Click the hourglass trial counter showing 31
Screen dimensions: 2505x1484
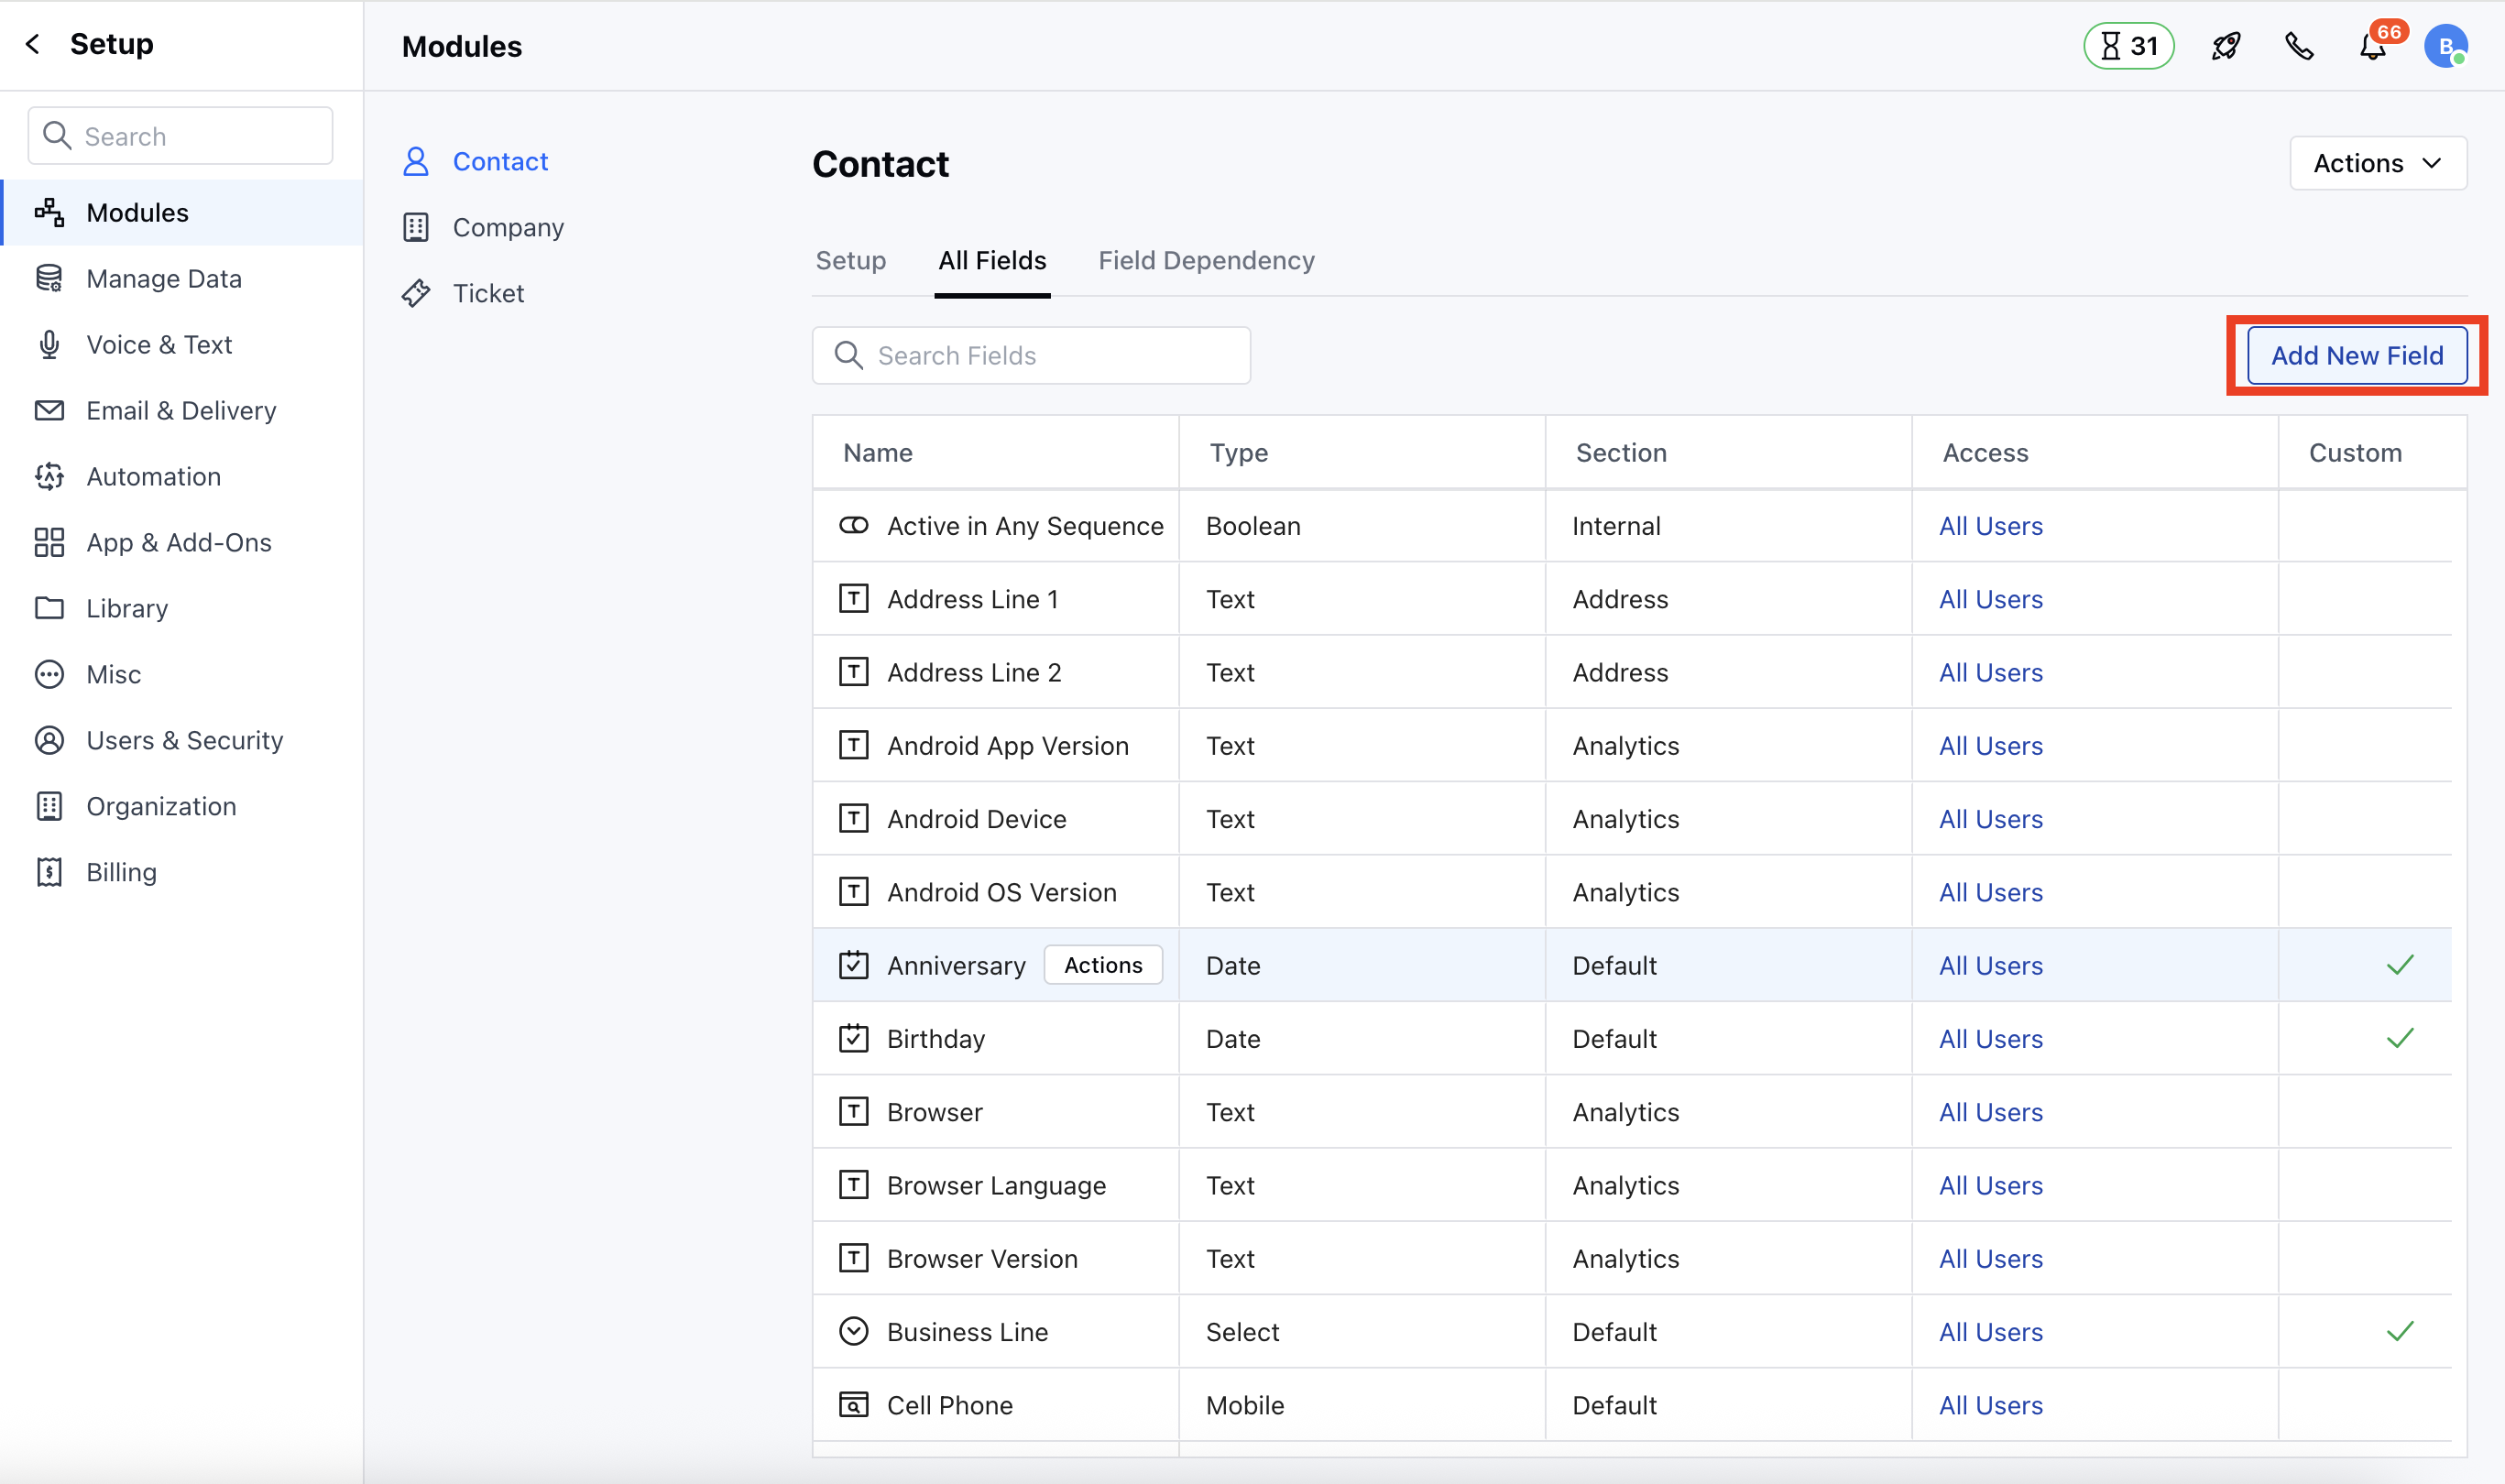(x=2128, y=46)
